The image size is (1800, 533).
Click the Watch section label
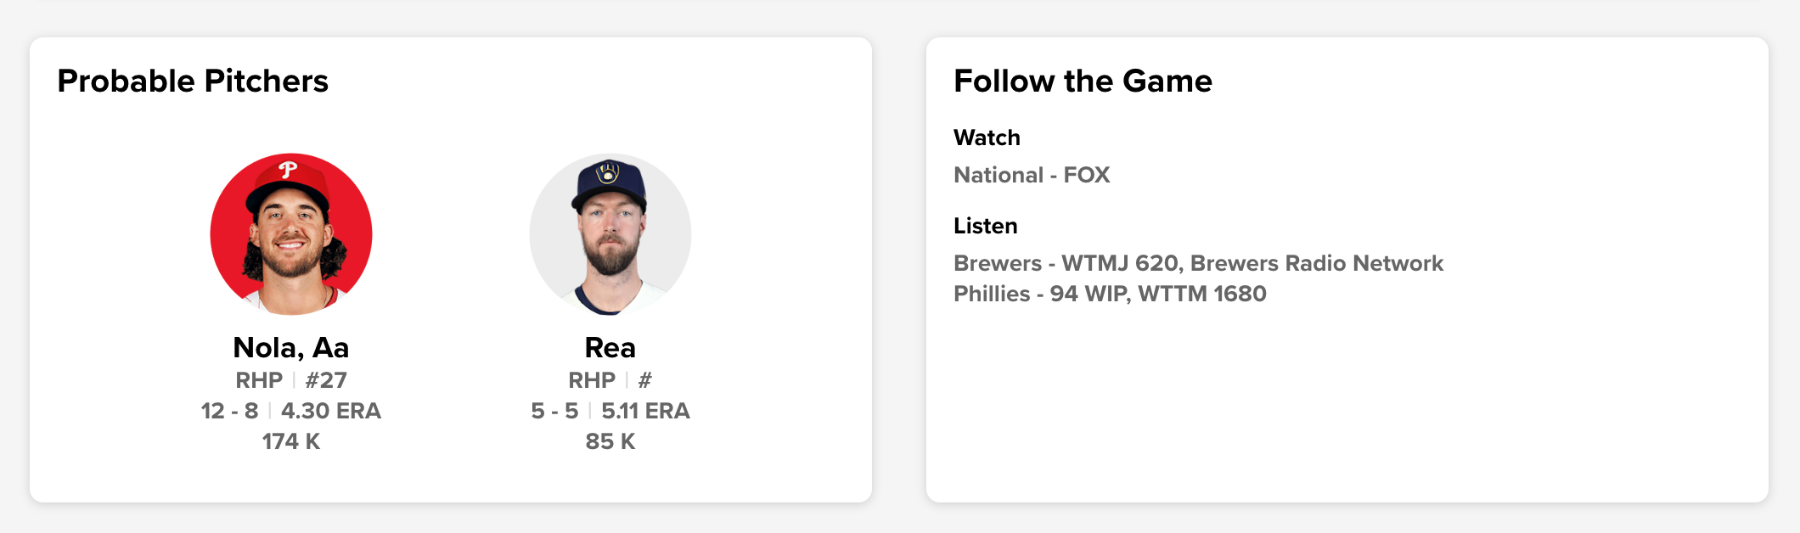[x=986, y=138]
